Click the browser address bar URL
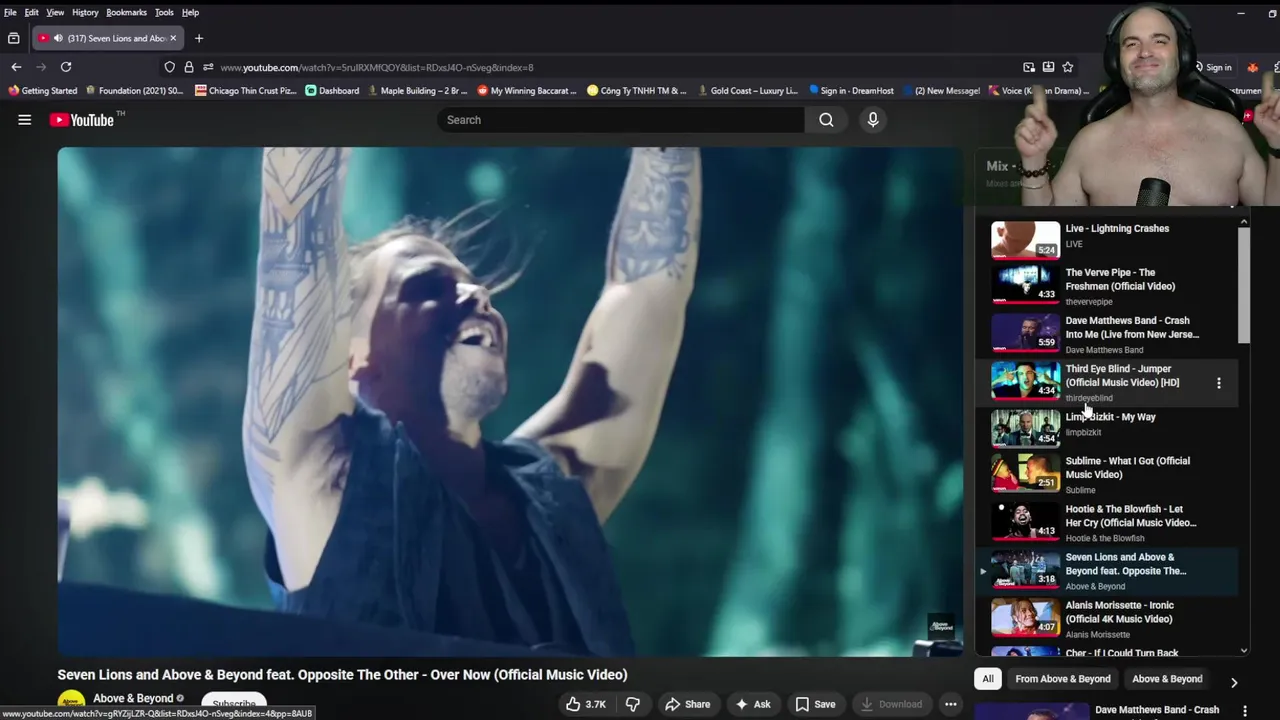 point(376,67)
